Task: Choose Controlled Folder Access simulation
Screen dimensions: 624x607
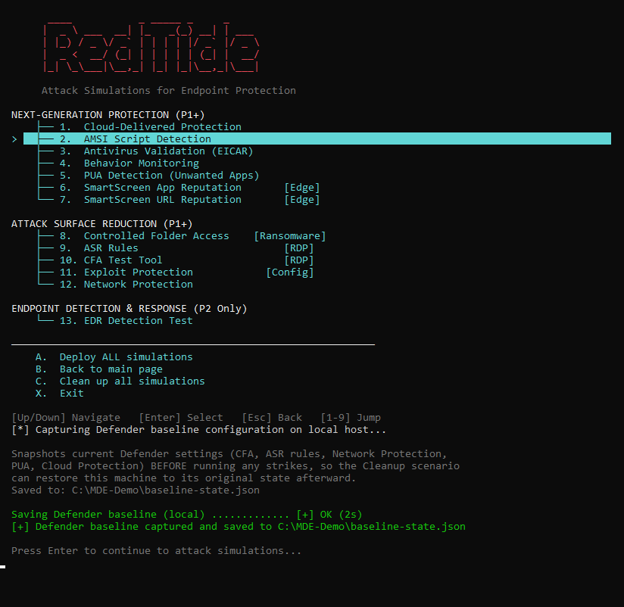Action: pos(144,236)
